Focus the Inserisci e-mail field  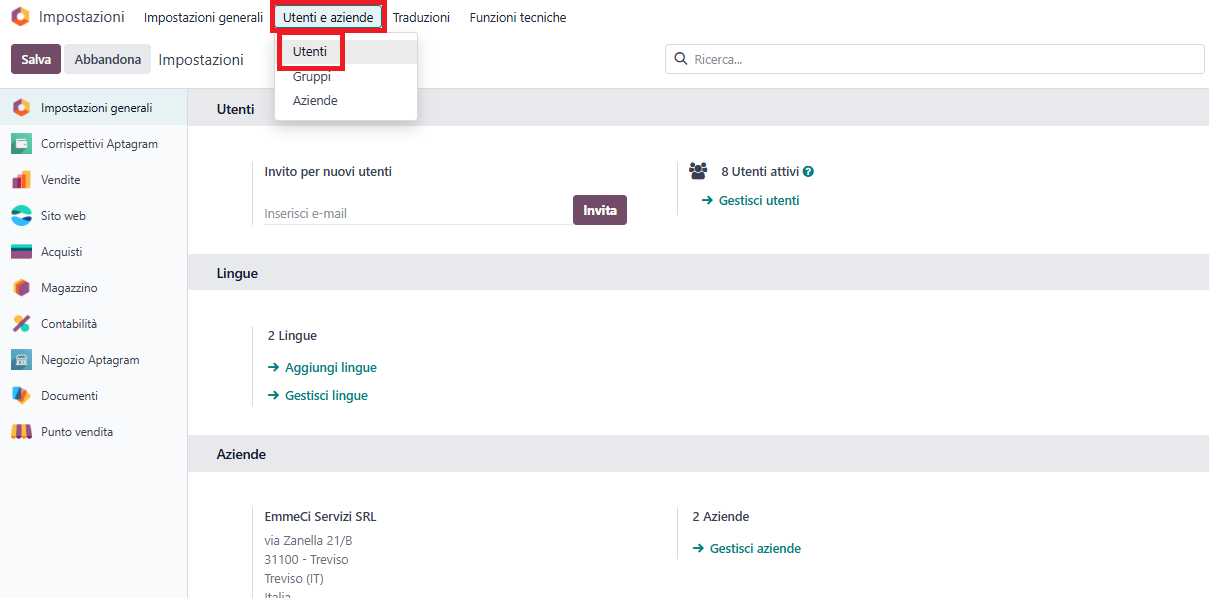point(418,213)
